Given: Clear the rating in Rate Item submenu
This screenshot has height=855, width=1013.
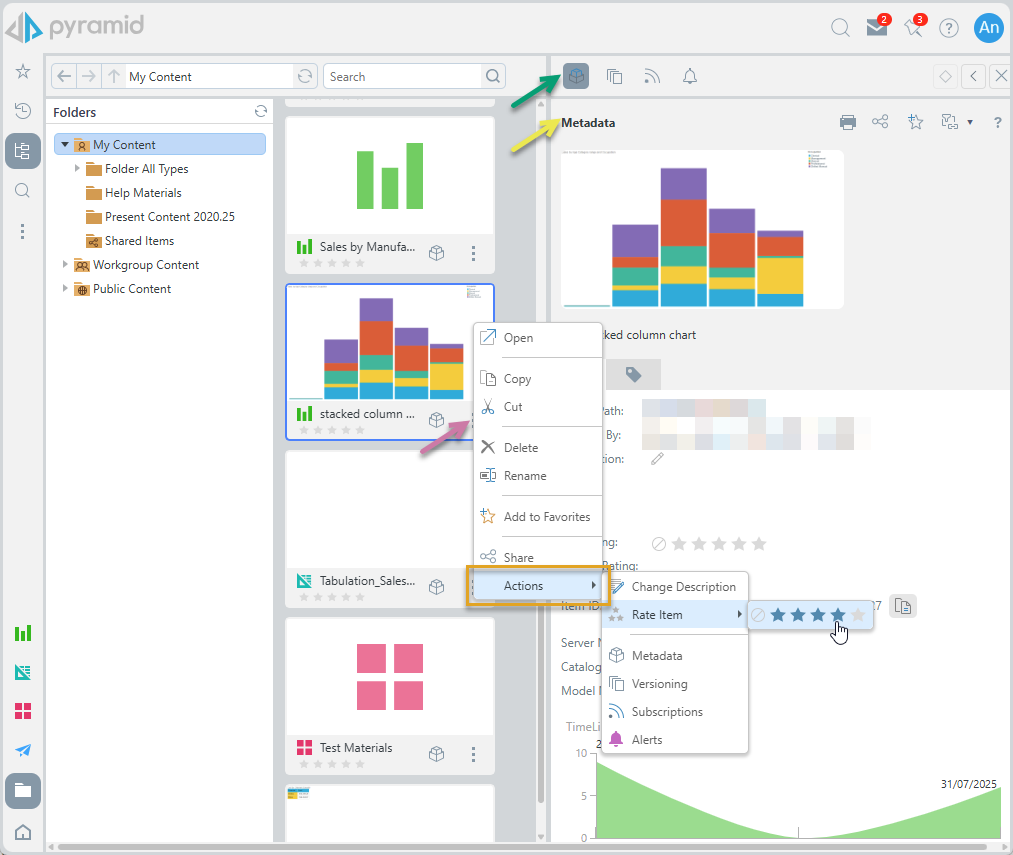Looking at the screenshot, I should pos(758,615).
